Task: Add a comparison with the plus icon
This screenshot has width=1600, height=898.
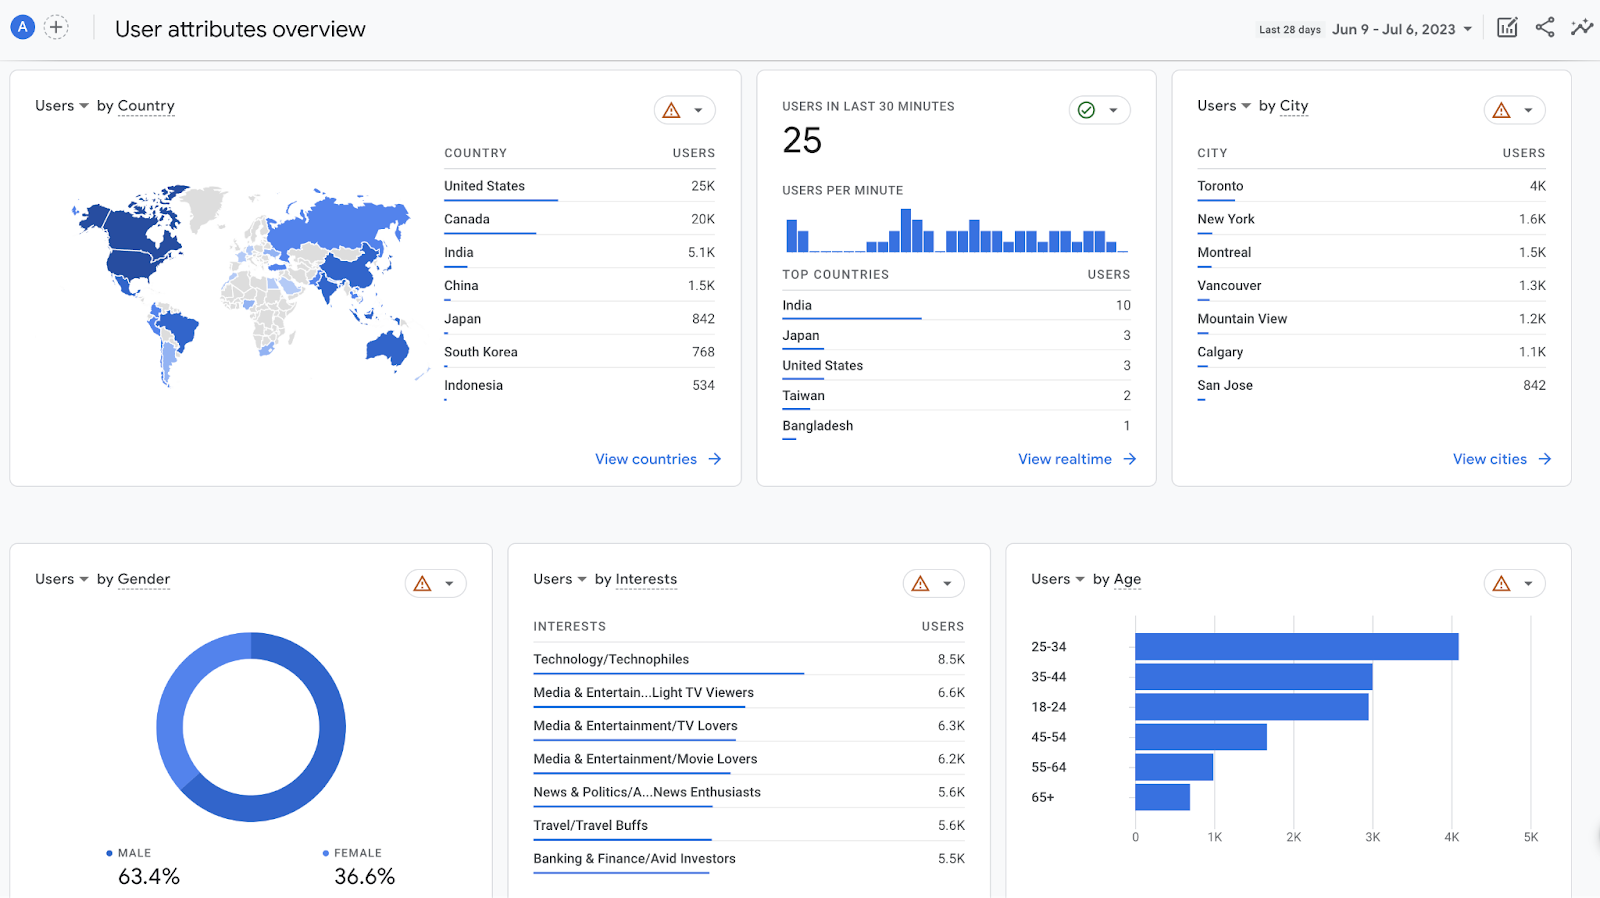Action: point(57,27)
